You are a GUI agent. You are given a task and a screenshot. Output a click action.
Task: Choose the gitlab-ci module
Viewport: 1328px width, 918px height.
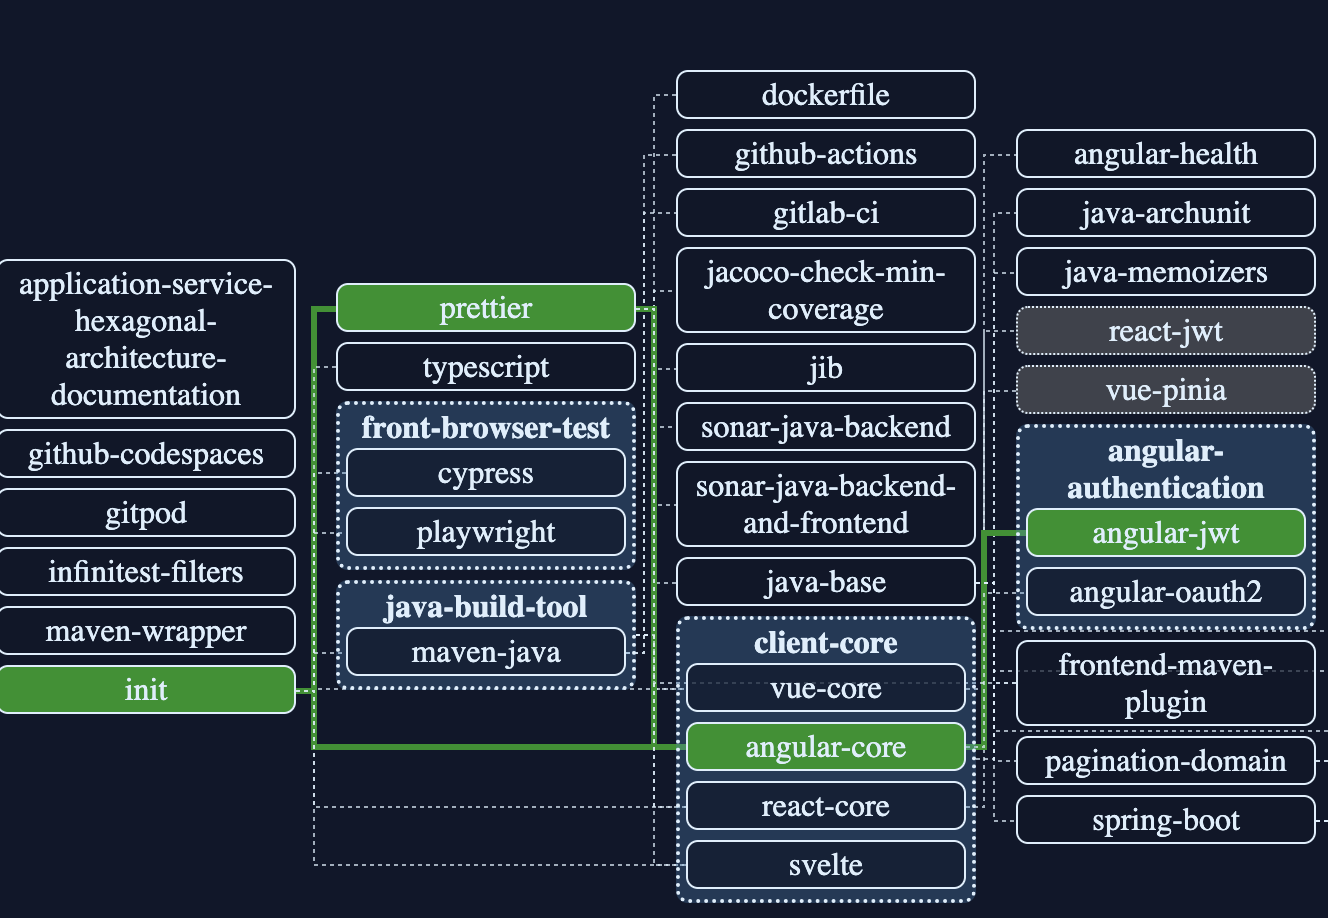point(825,213)
